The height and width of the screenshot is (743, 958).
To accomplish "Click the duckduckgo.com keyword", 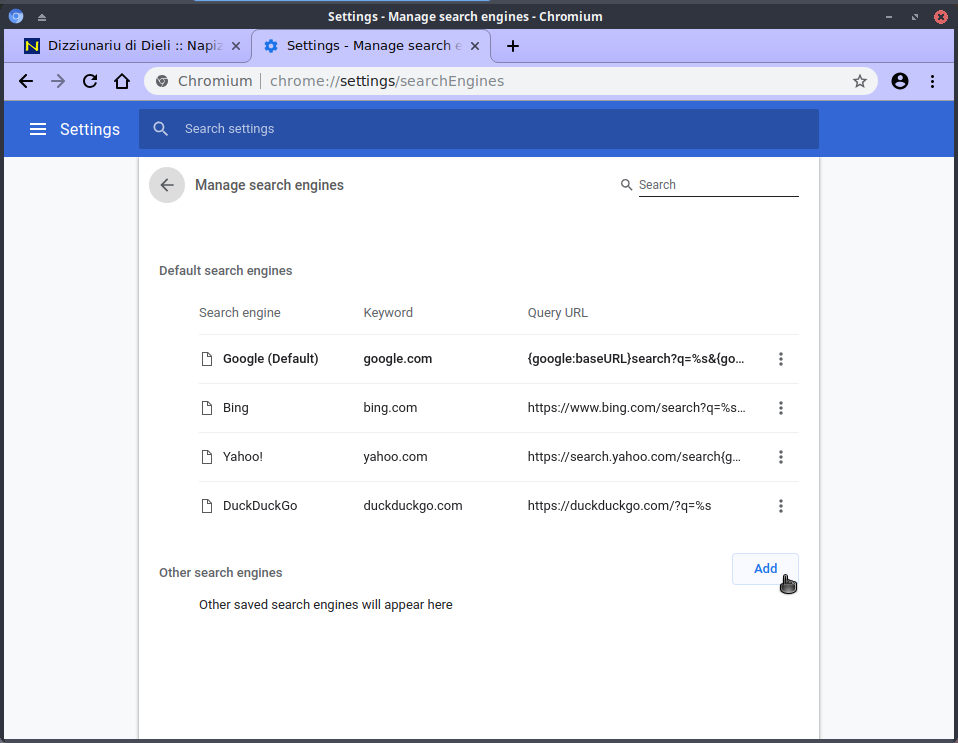I will click(413, 506).
